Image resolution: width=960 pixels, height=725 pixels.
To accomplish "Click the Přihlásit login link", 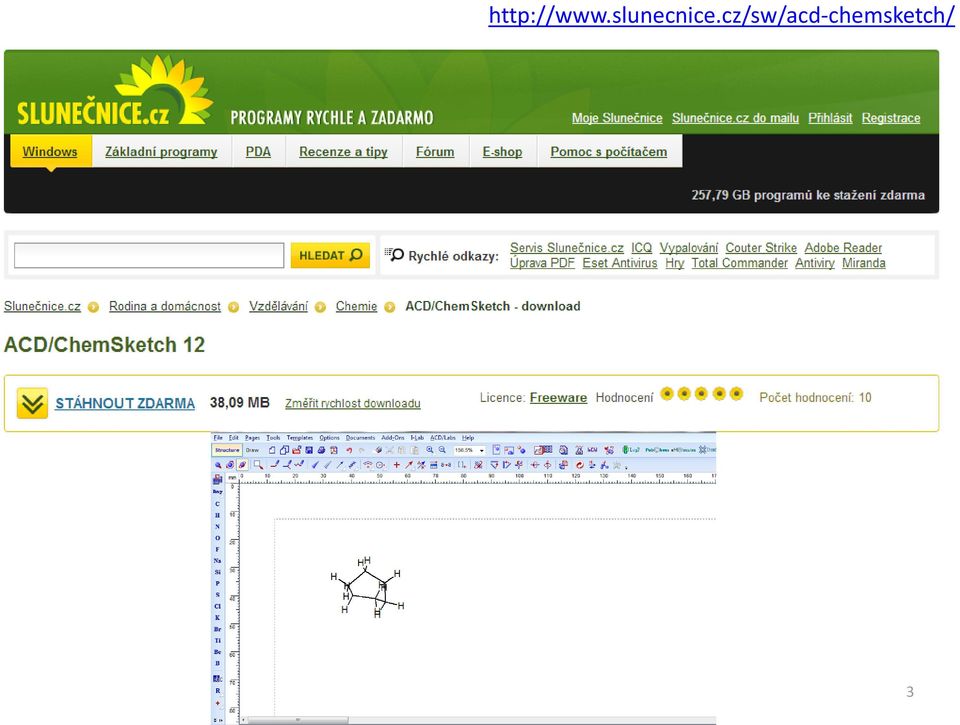I will 830,118.
